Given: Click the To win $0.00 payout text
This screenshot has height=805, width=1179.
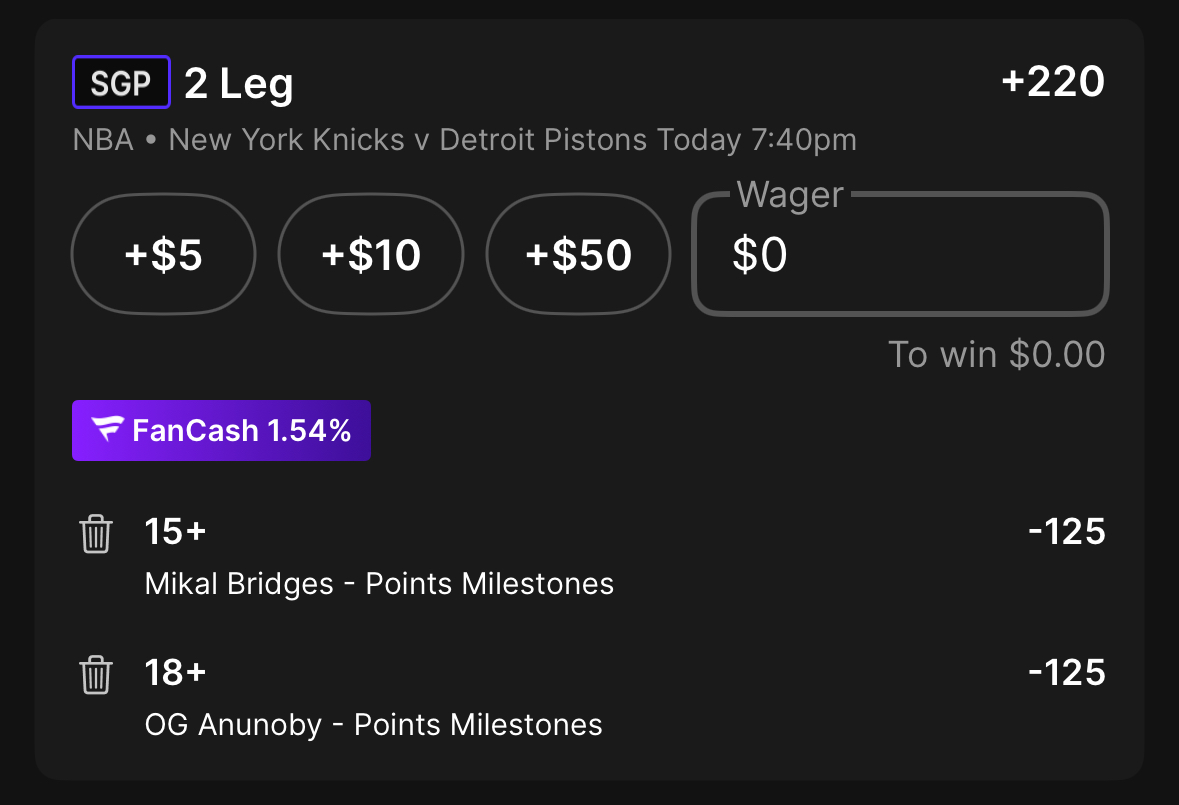Looking at the screenshot, I should pyautogui.click(x=996, y=354).
